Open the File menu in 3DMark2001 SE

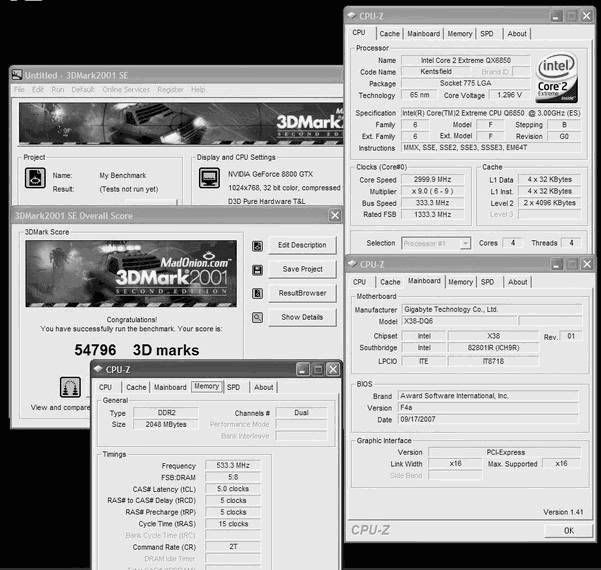coord(19,90)
